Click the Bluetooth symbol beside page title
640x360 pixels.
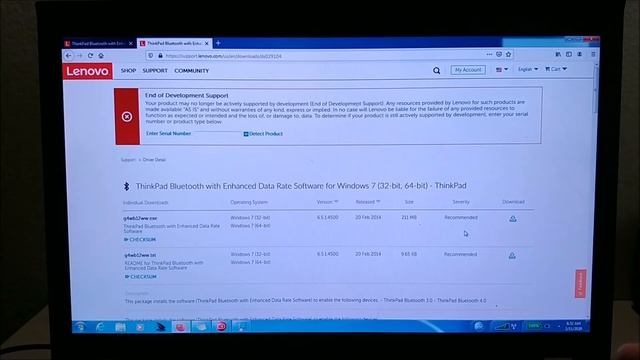(x=127, y=186)
